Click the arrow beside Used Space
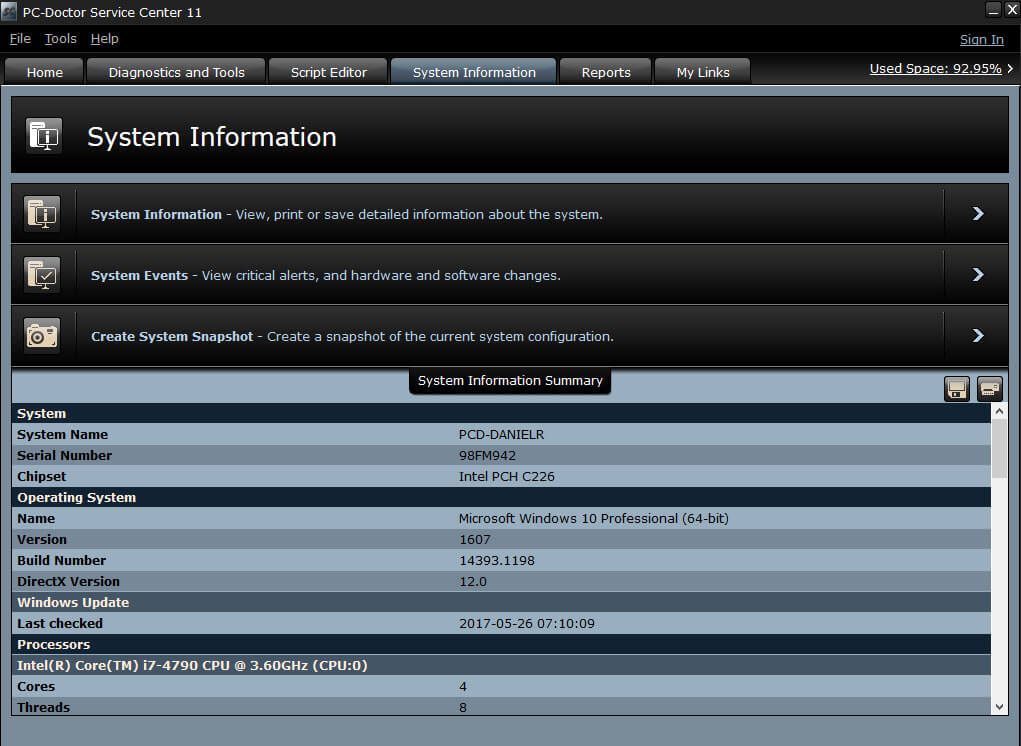Screen dimensions: 1021x746 pyautogui.click(x=1010, y=68)
